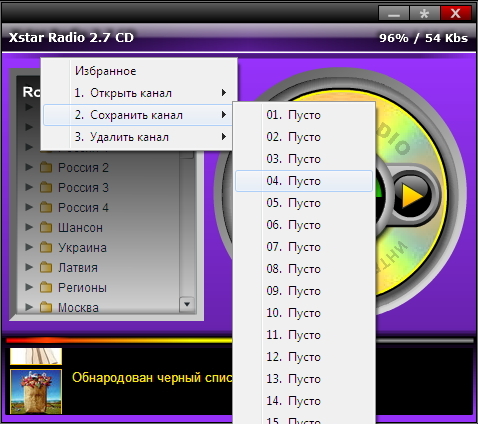Open the 'Обнародован черный список' news headline

pos(152,378)
